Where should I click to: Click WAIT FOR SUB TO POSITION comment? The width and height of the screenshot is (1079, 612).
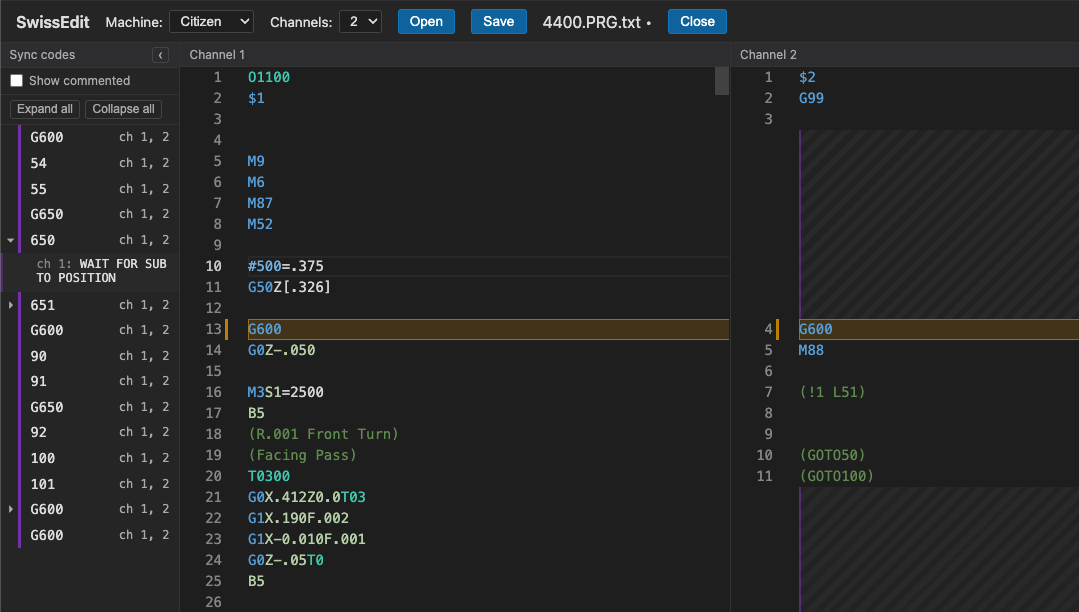101,271
